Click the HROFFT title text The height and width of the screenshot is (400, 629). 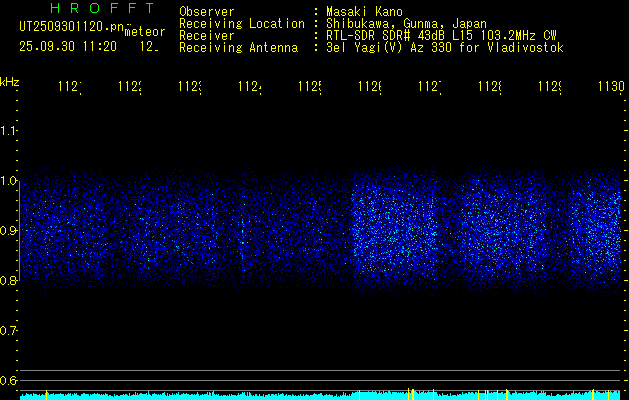103,8
